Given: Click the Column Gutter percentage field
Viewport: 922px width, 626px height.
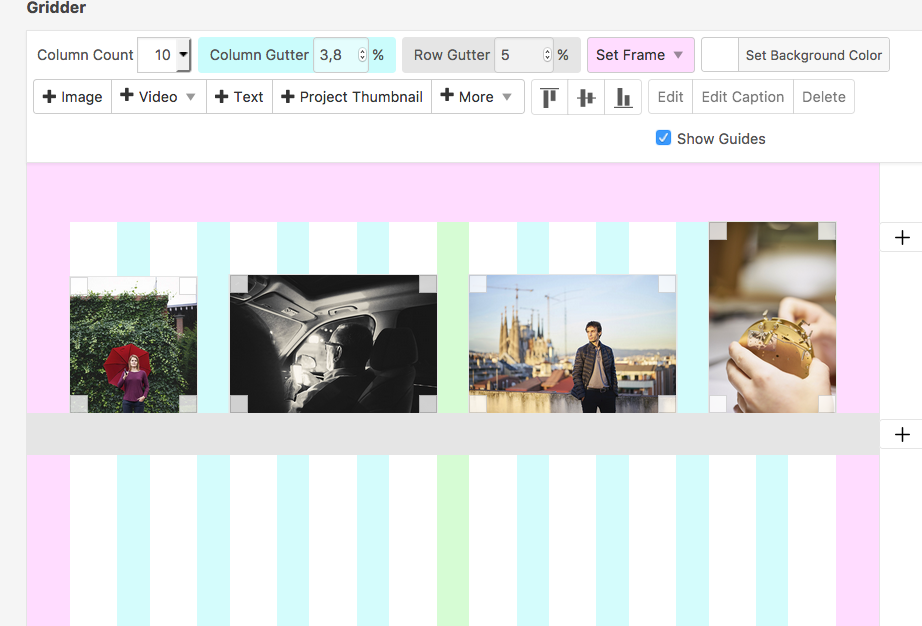Looking at the screenshot, I should click(335, 55).
